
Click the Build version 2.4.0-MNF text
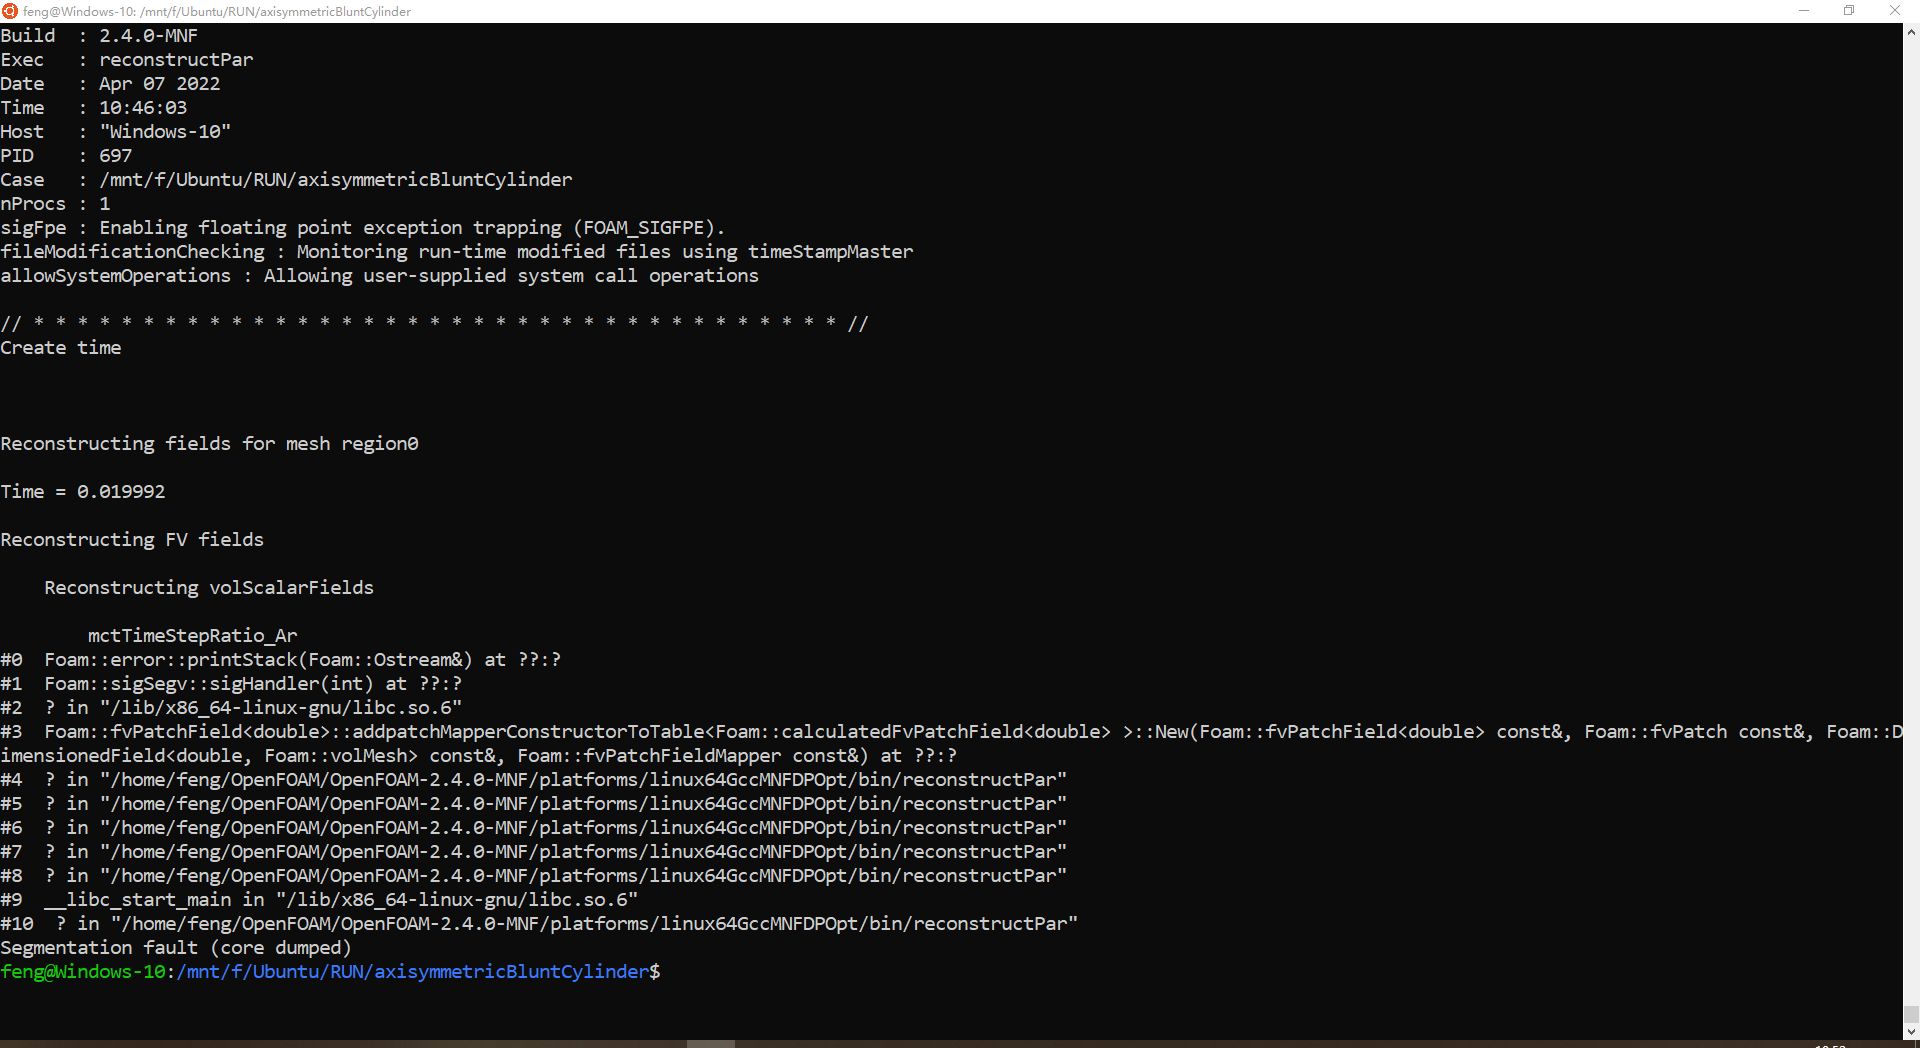148,35
